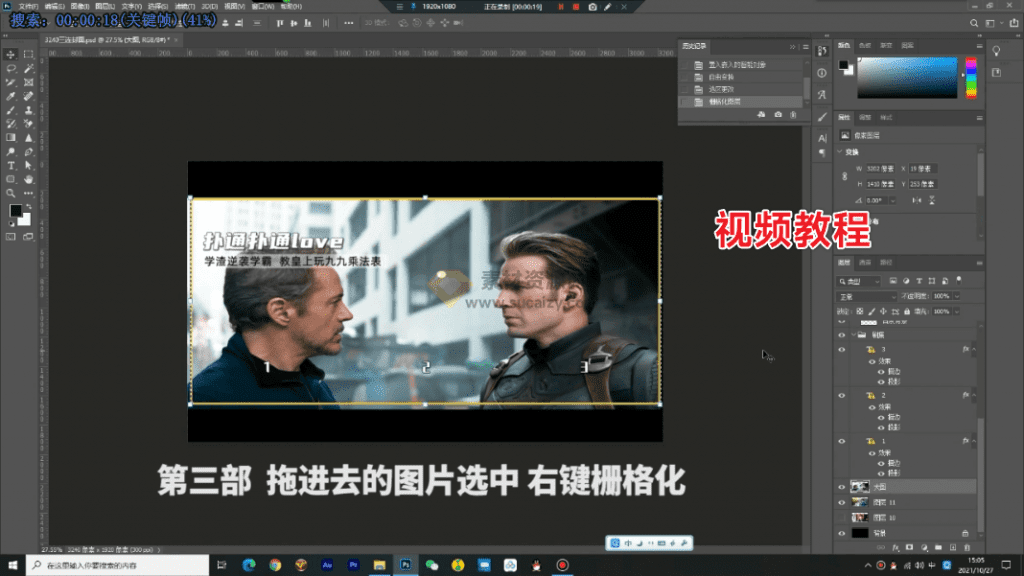Open the layer blend mode dropdown

865,297
